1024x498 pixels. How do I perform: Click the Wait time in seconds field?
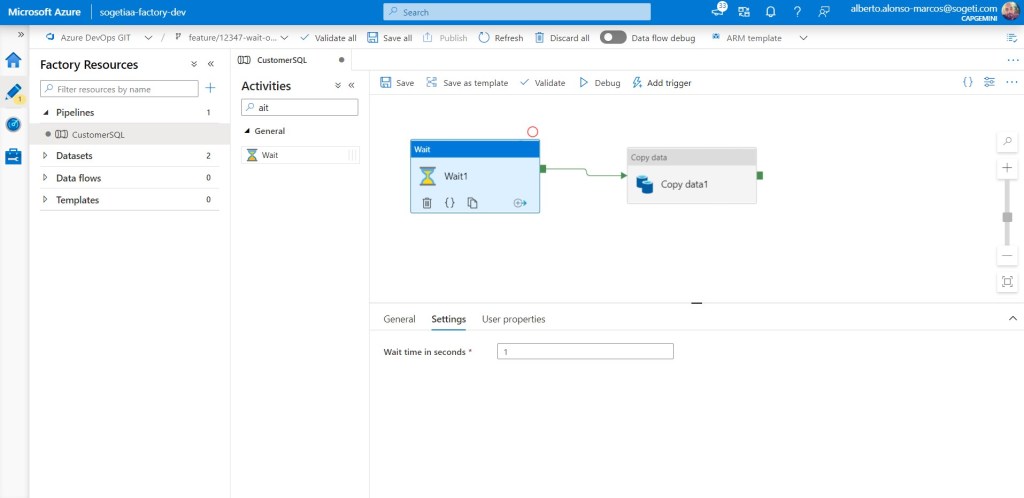585,352
